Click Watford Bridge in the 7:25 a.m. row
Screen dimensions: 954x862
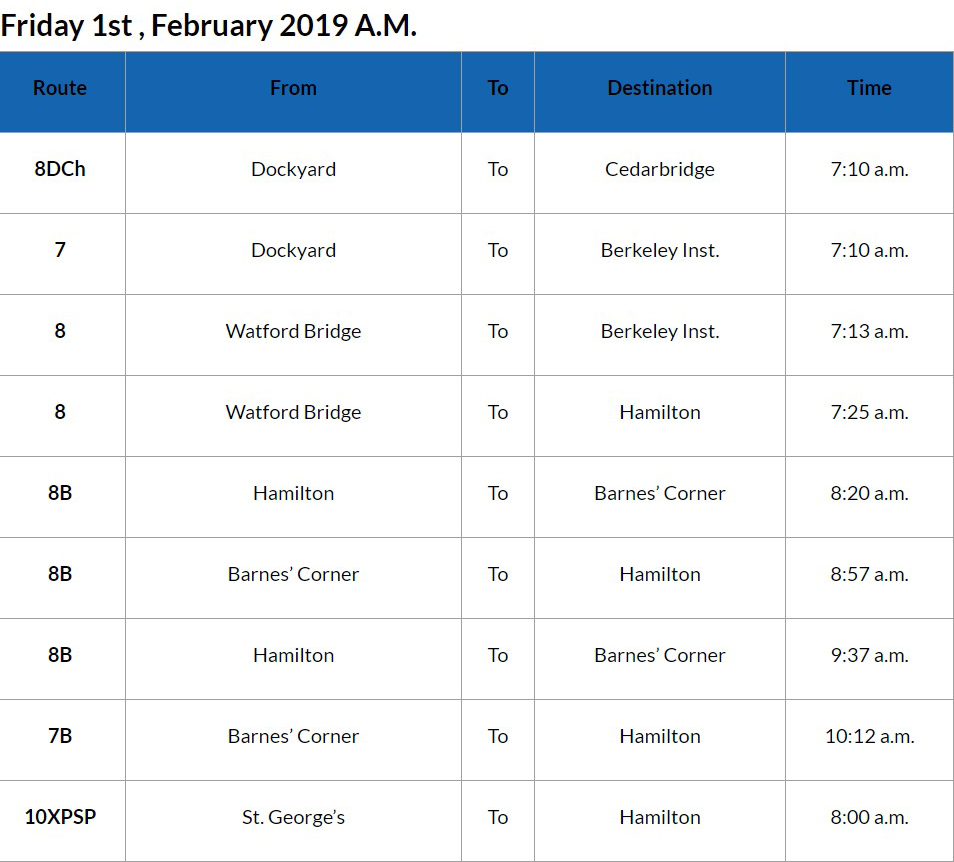[x=293, y=412]
